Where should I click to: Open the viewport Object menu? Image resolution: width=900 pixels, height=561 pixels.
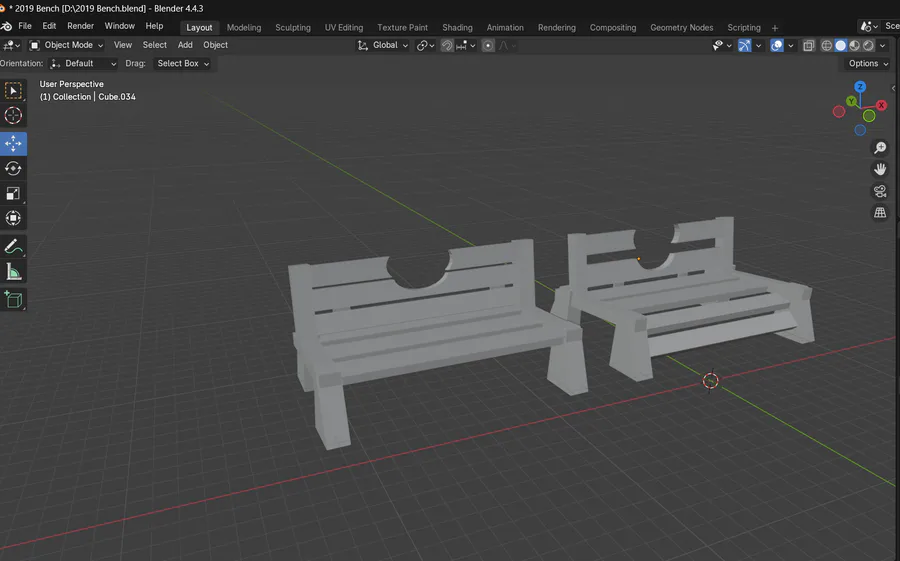coord(215,45)
